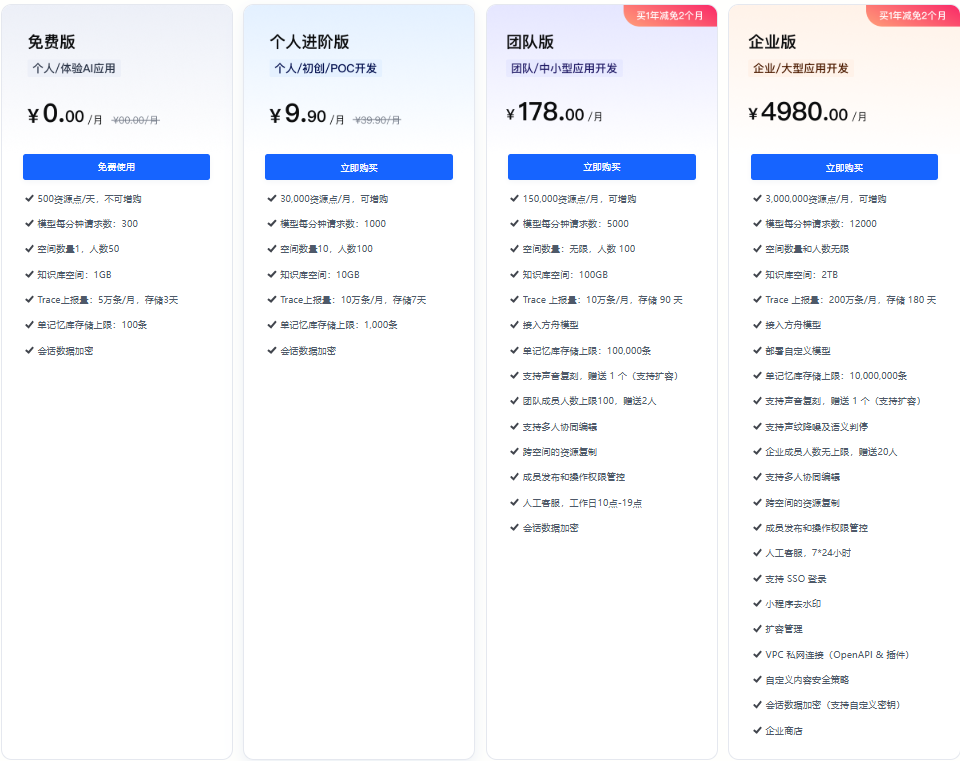Click the checkmark beside 150,000资源点/月
Viewport: 960px width, 761px height.
(514, 198)
